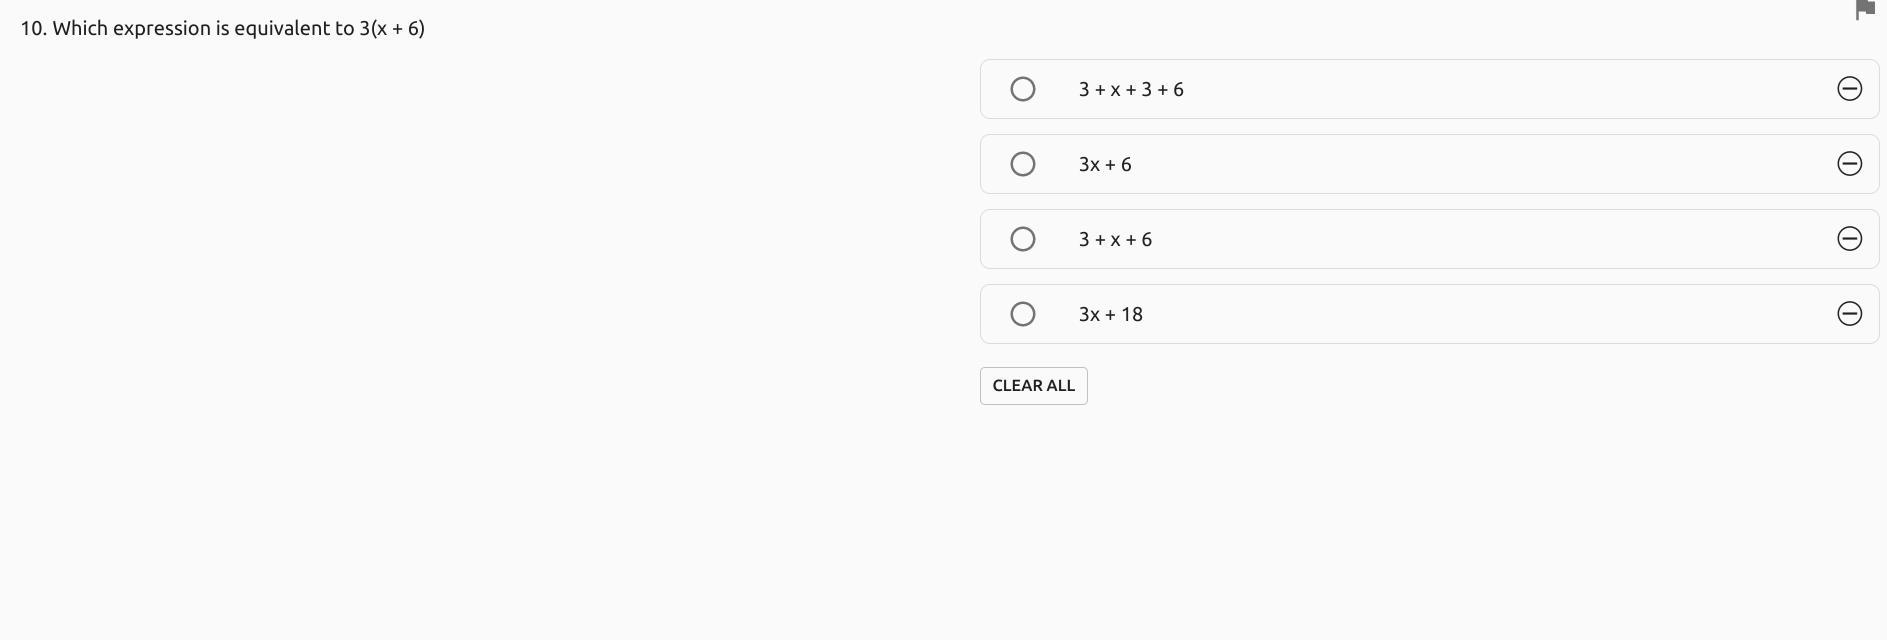
Task: Click the answer text "3 + x + 3 + 6"
Action: tap(1131, 89)
